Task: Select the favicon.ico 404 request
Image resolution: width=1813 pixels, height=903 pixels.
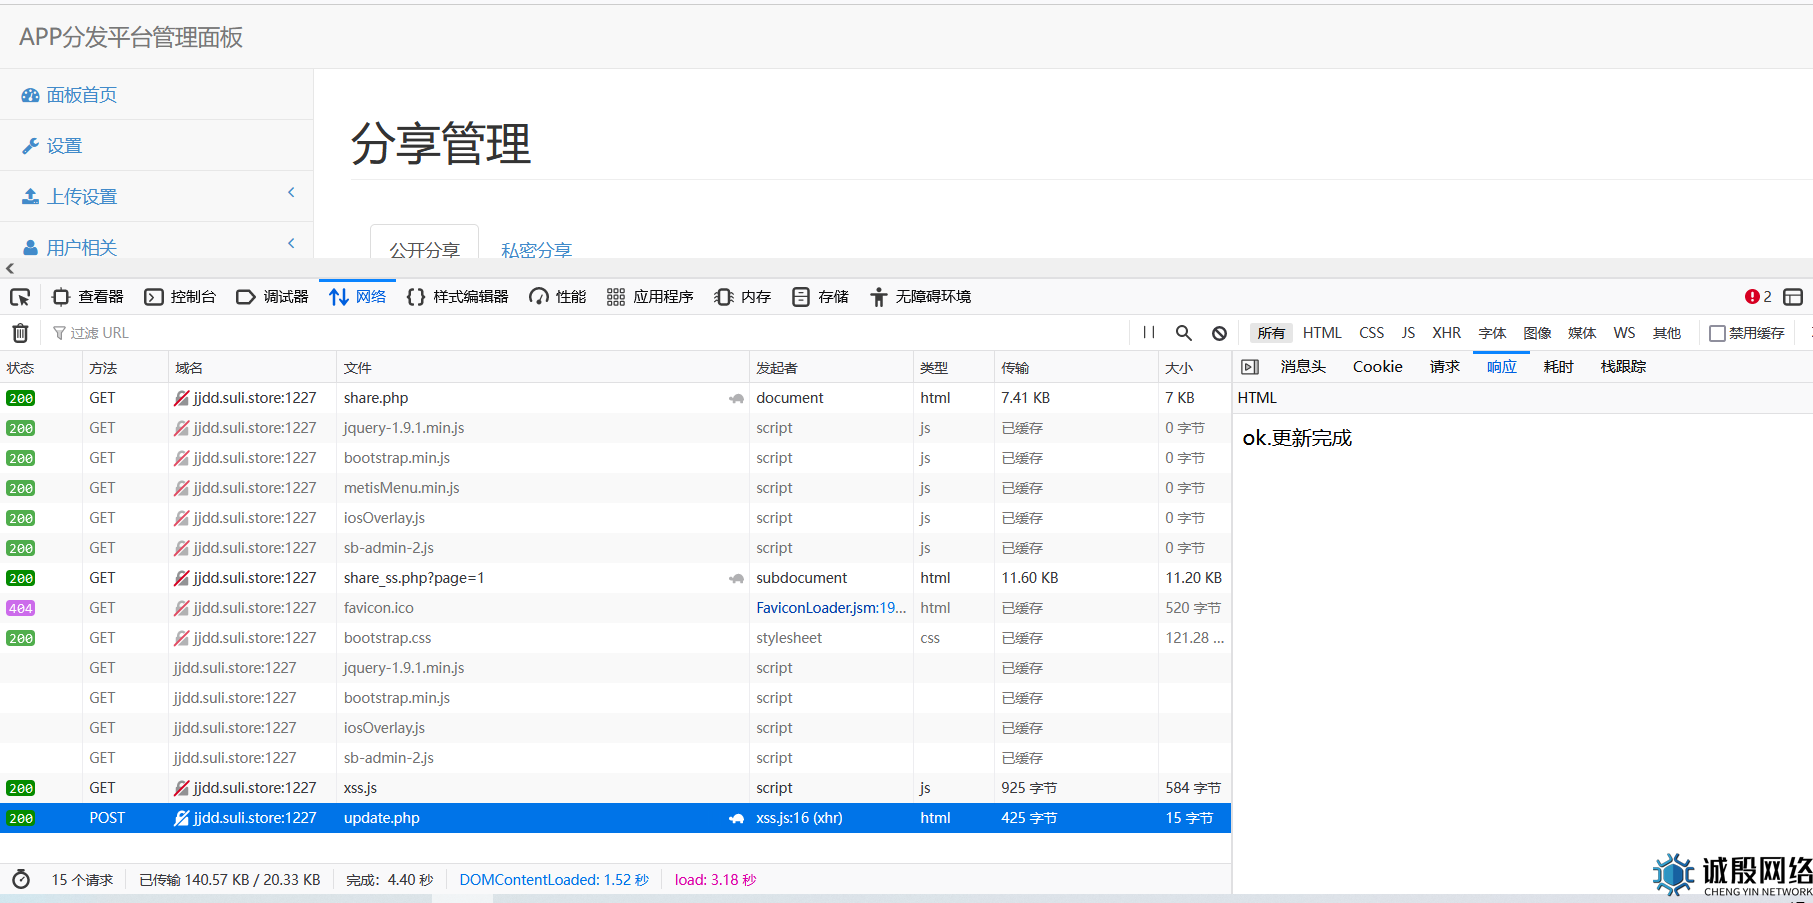Action: tap(615, 608)
